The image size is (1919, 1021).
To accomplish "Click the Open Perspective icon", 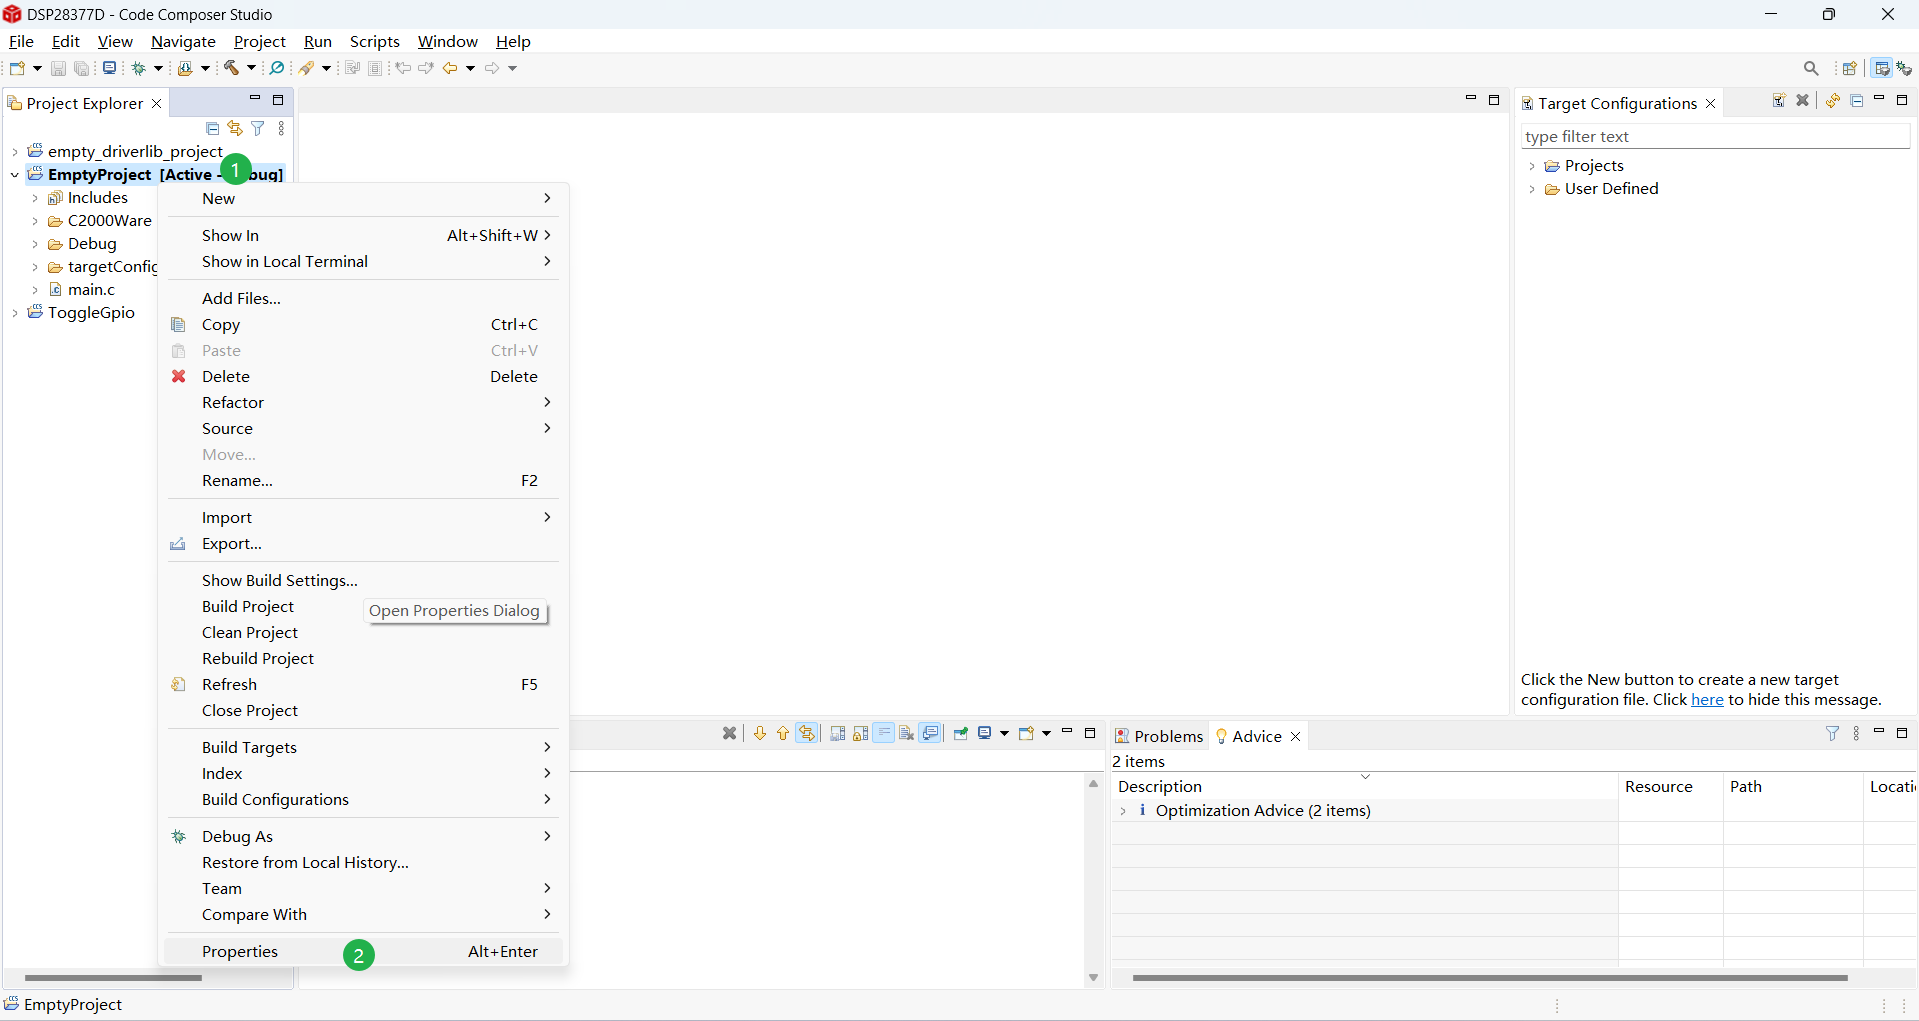I will click(x=1850, y=68).
